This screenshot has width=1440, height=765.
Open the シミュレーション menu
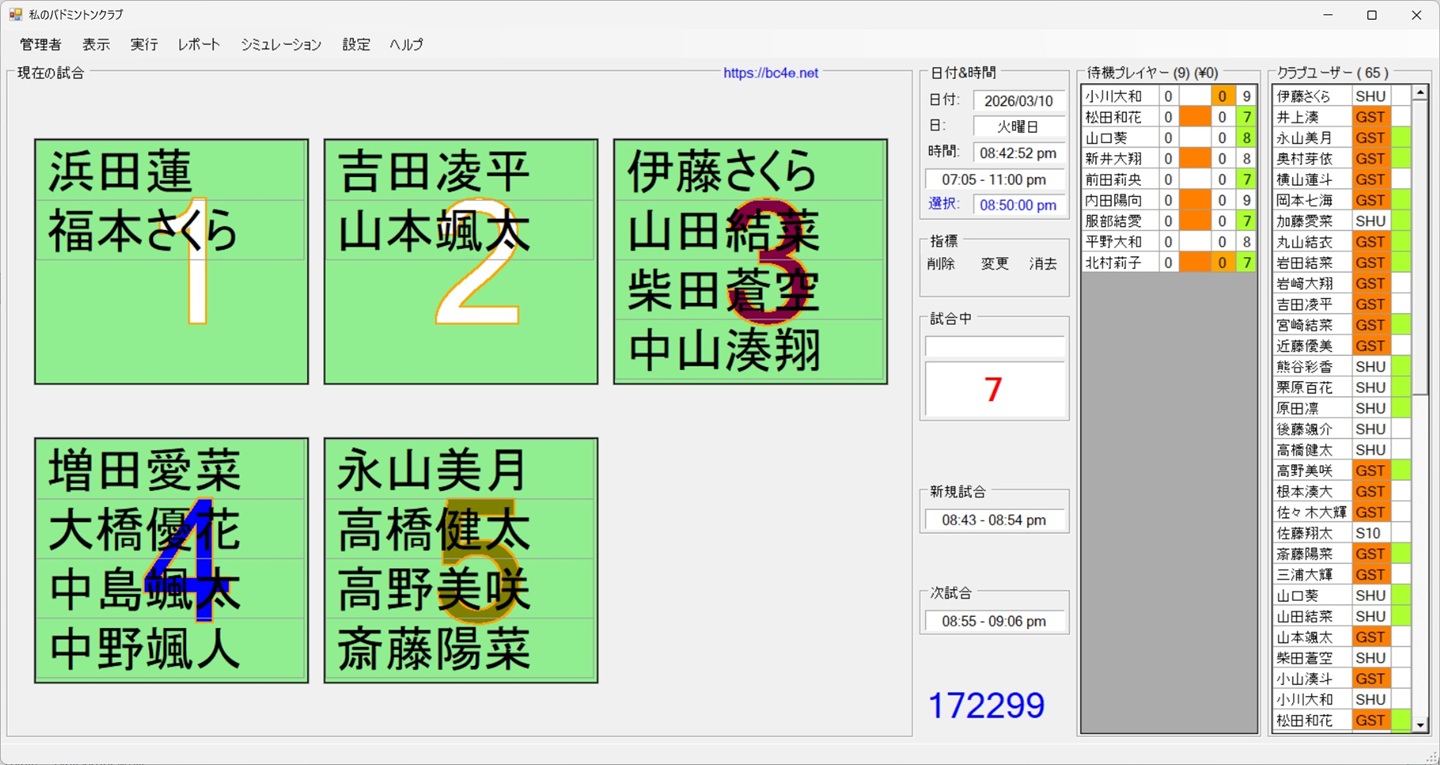coord(281,44)
